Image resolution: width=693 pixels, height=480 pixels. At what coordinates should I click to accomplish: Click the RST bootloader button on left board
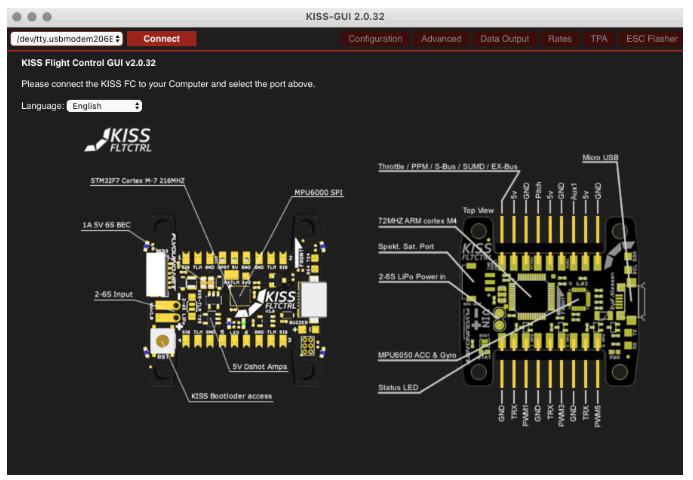point(162,341)
